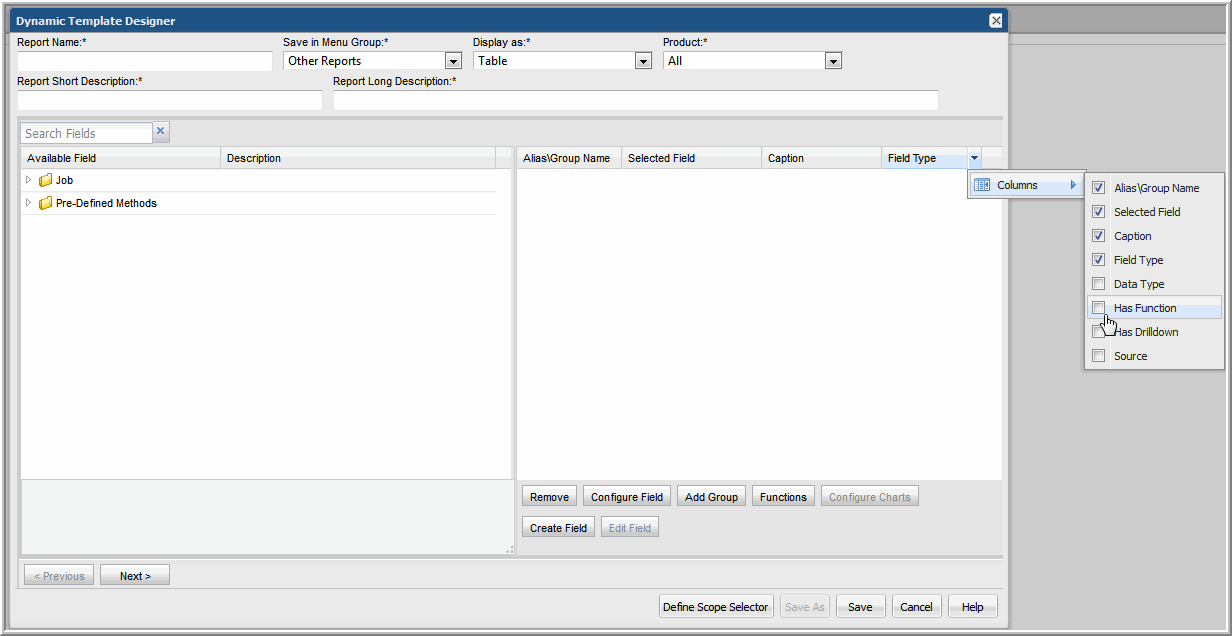This screenshot has width=1232, height=636.
Task: Open the Columns submenu entry
Action: [1027, 185]
